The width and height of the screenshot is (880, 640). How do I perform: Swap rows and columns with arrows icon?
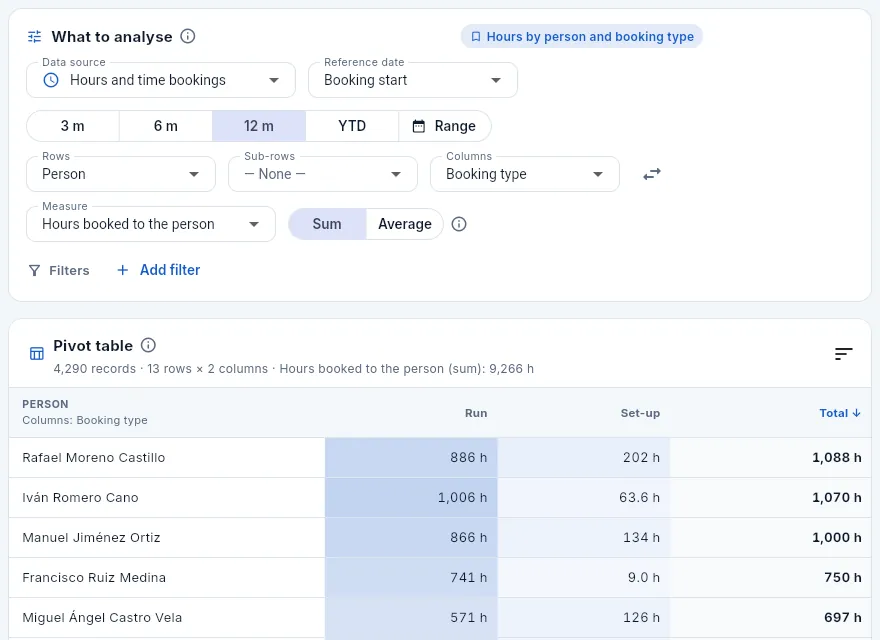click(x=652, y=175)
